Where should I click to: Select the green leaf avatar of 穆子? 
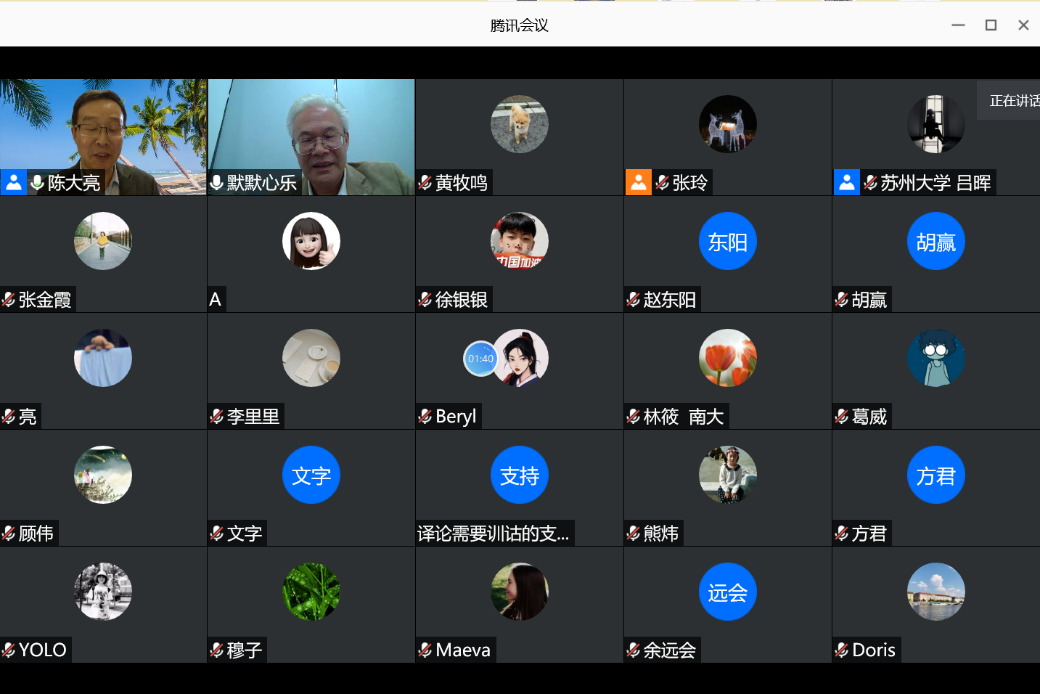(x=311, y=592)
